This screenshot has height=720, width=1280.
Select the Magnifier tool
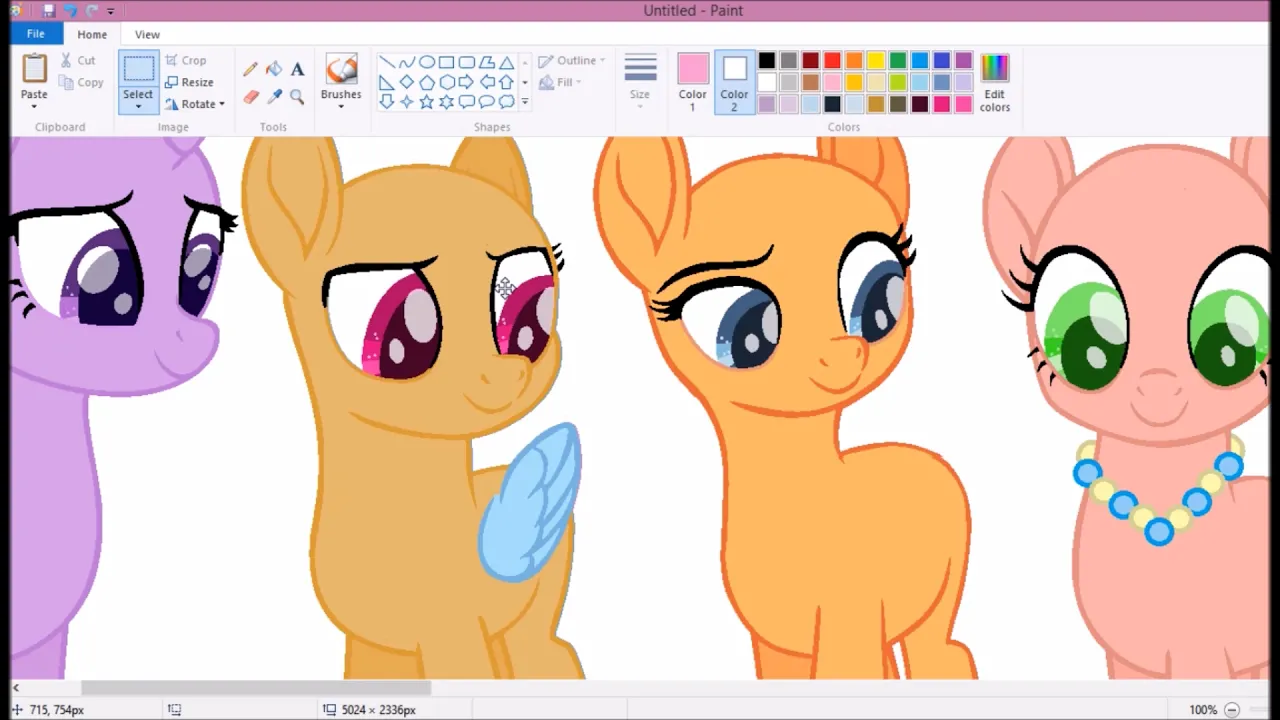297,97
